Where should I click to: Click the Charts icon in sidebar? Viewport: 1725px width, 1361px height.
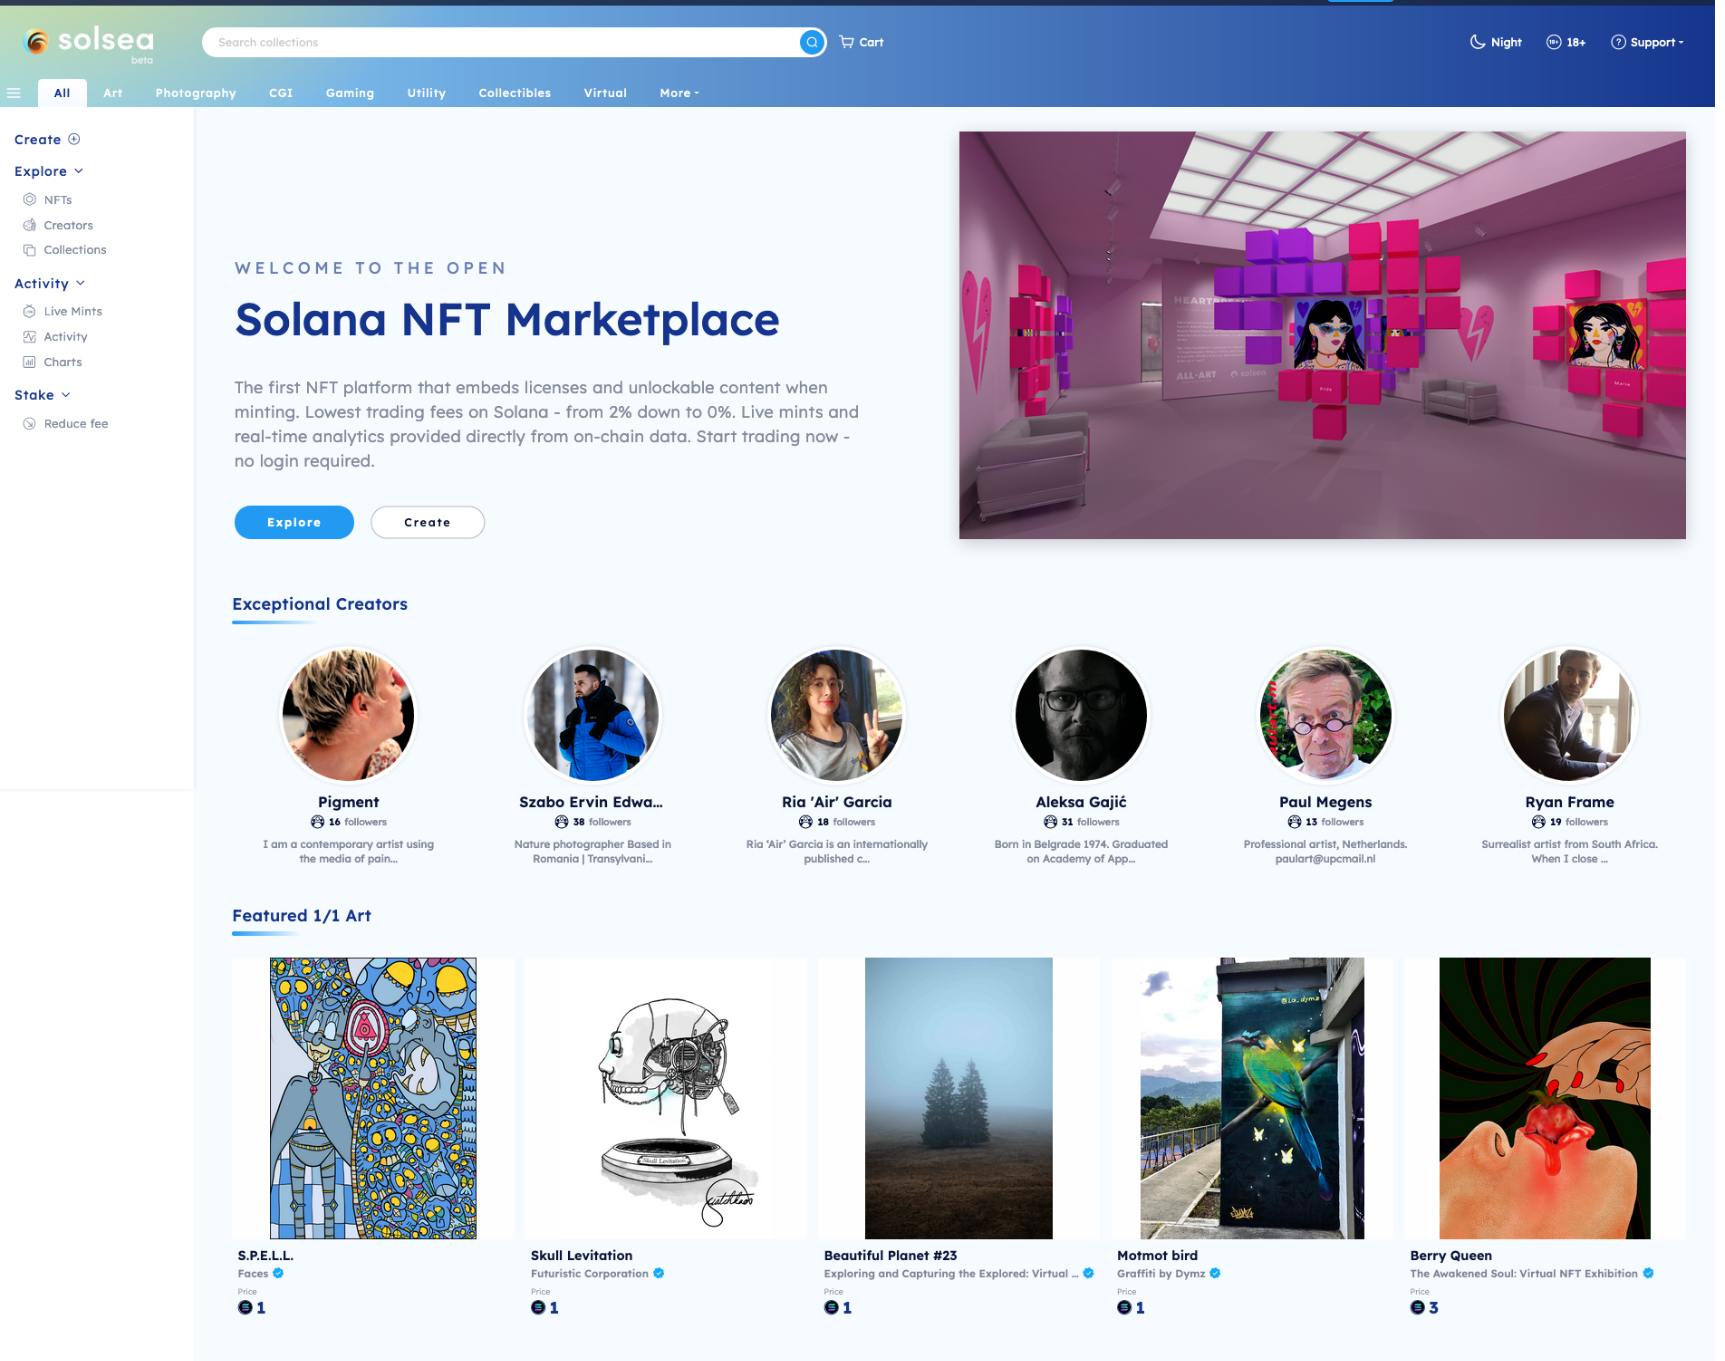[30, 364]
